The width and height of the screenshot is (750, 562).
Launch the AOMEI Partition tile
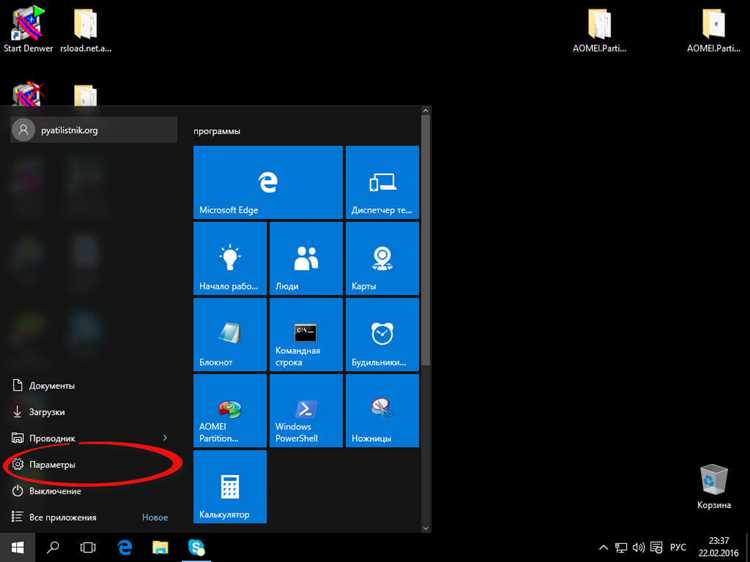click(x=229, y=410)
